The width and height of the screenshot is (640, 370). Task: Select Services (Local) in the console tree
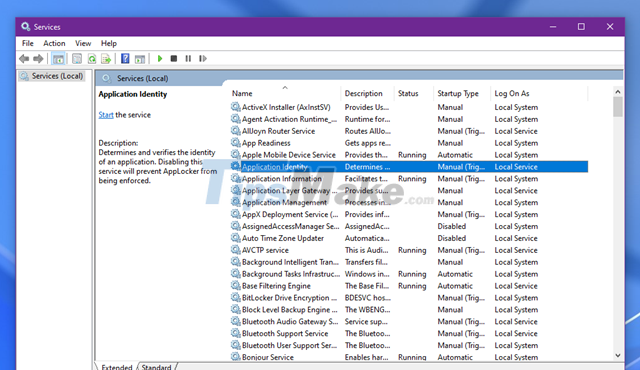[52, 76]
